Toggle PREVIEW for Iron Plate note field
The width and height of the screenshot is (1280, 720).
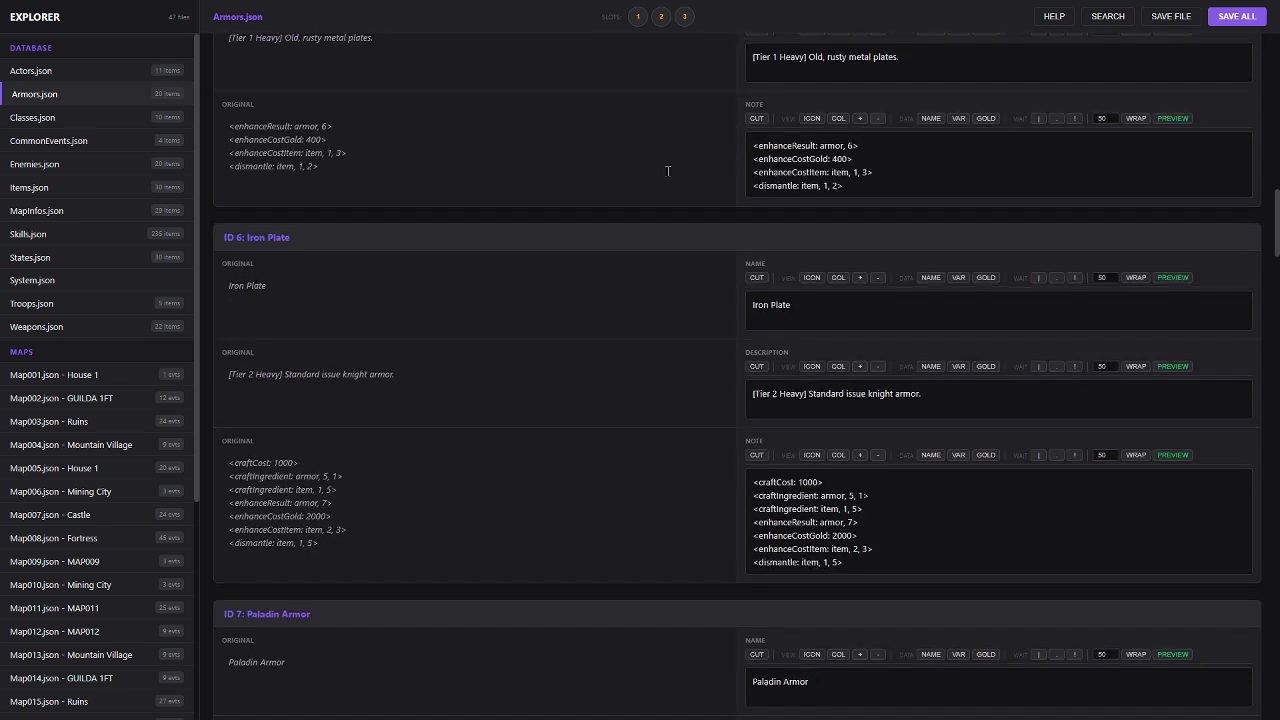point(1173,455)
